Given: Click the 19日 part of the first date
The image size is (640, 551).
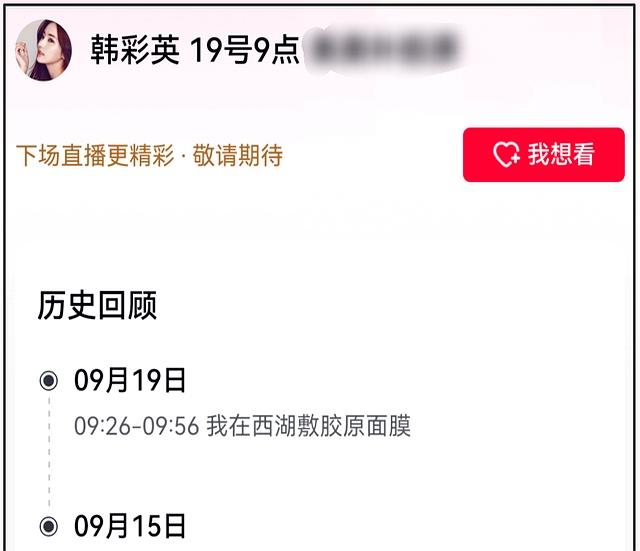Looking at the screenshot, I should [159, 380].
